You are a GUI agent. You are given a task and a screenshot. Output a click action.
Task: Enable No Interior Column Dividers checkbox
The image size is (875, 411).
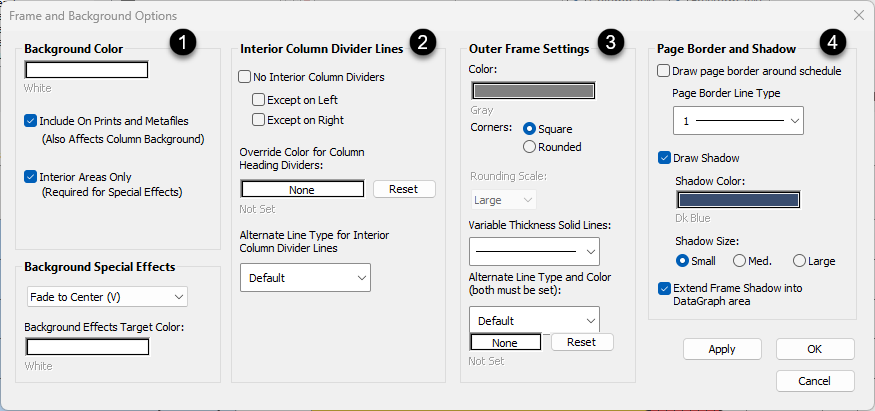tap(245, 77)
